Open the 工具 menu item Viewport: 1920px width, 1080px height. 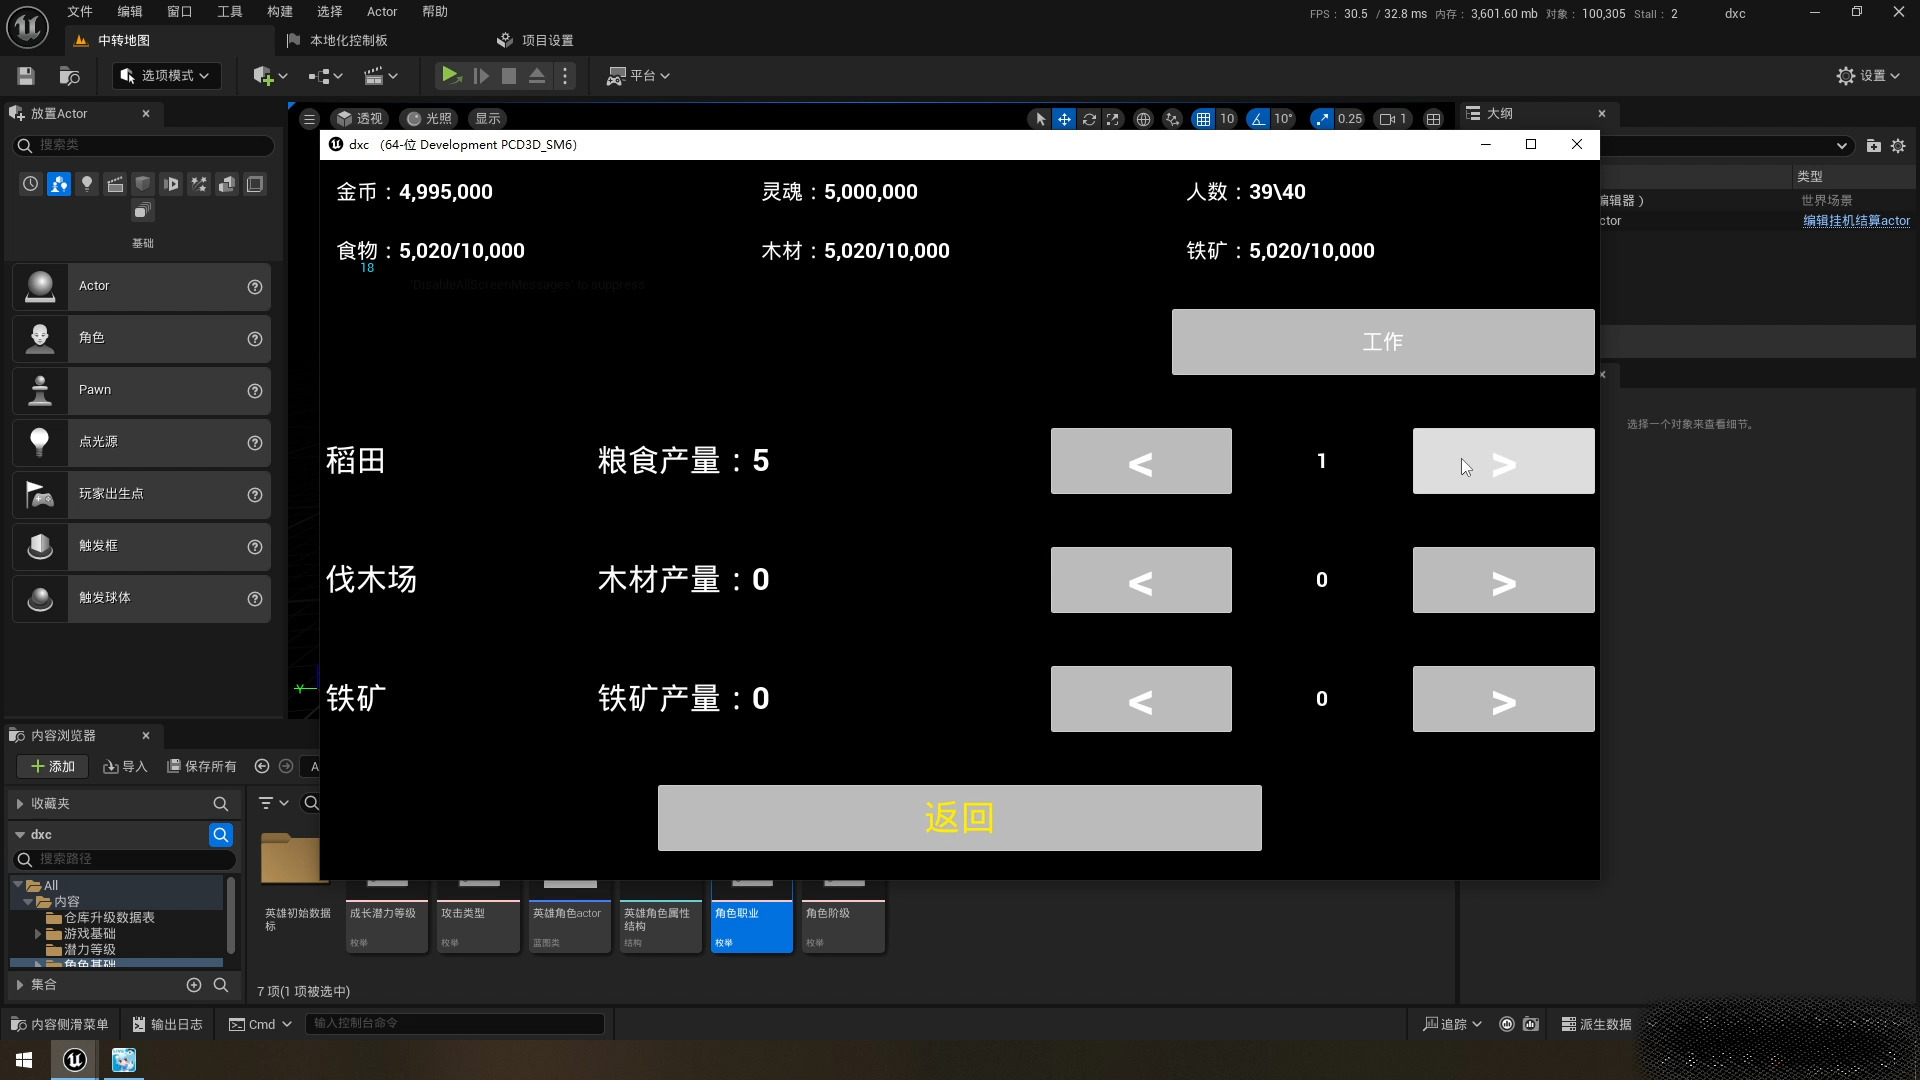(227, 12)
